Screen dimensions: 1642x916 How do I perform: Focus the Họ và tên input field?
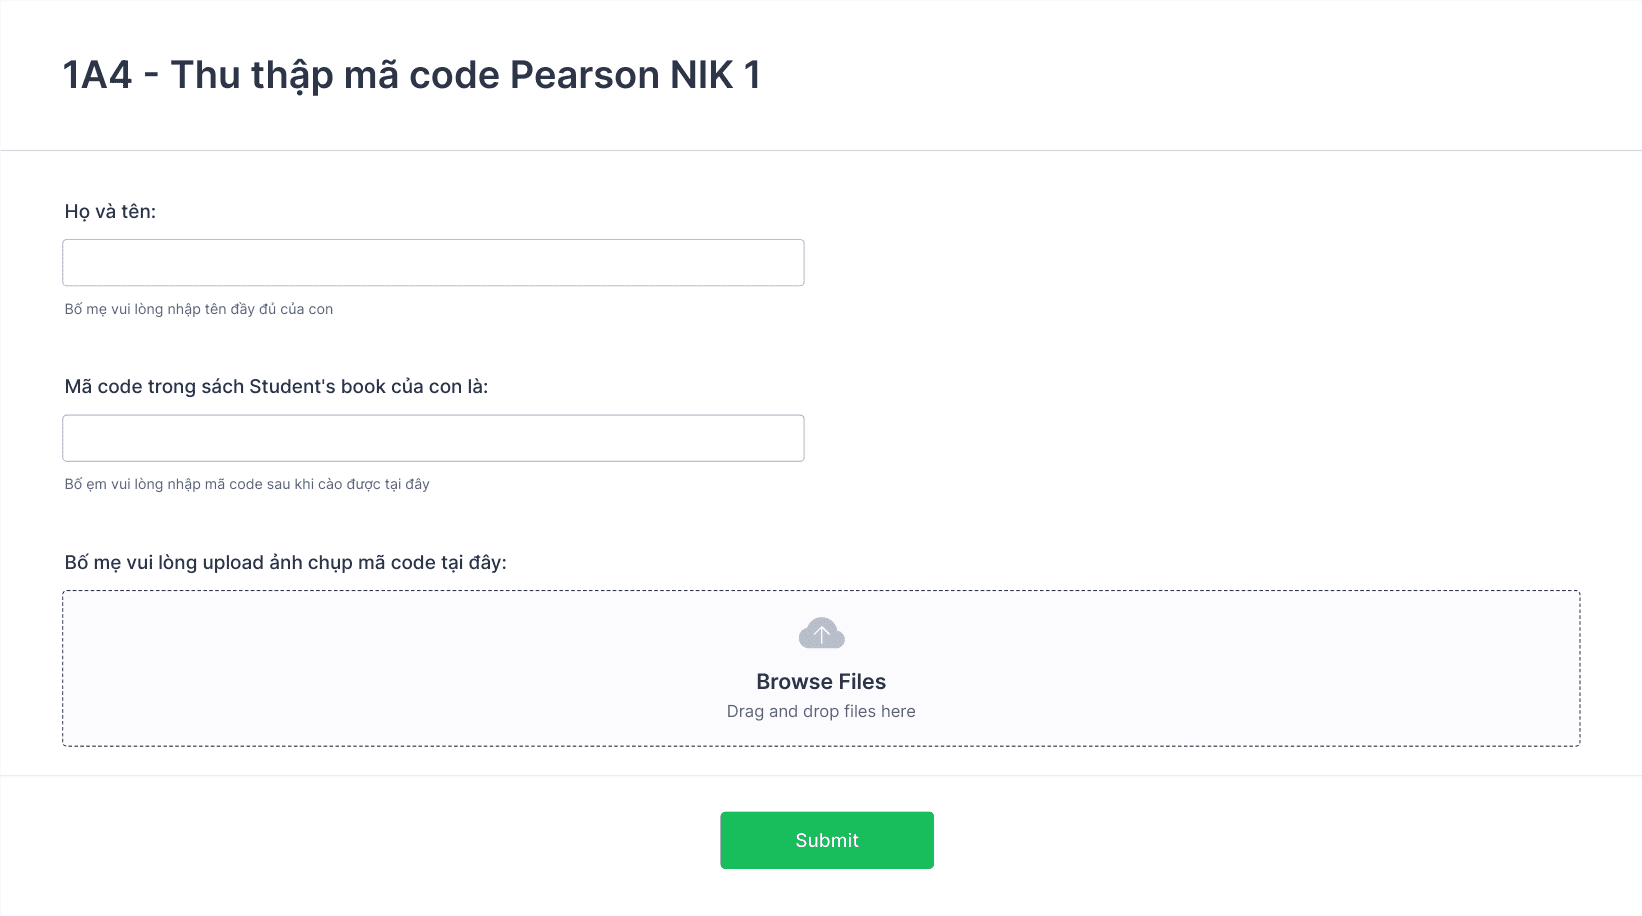(433, 263)
